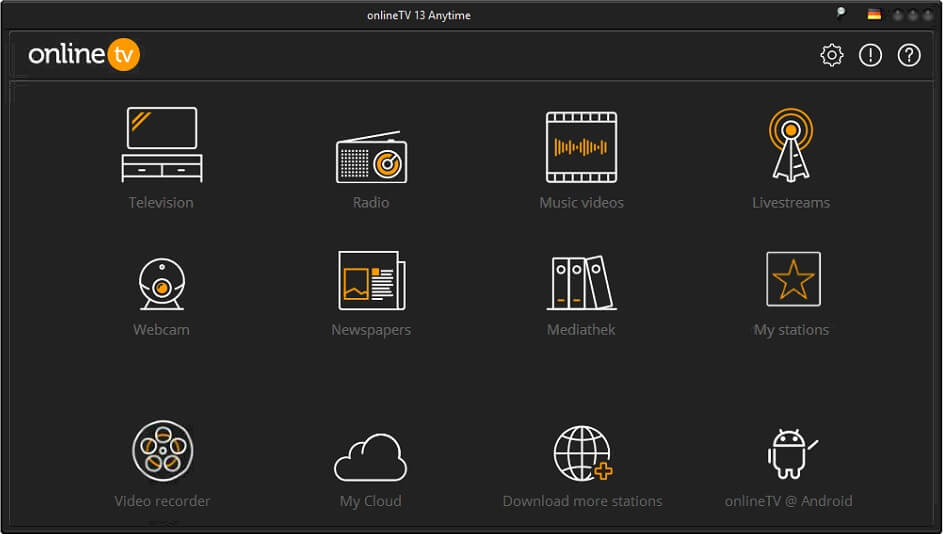Browse Newspapers
The height and width of the screenshot is (534, 943).
371,281
